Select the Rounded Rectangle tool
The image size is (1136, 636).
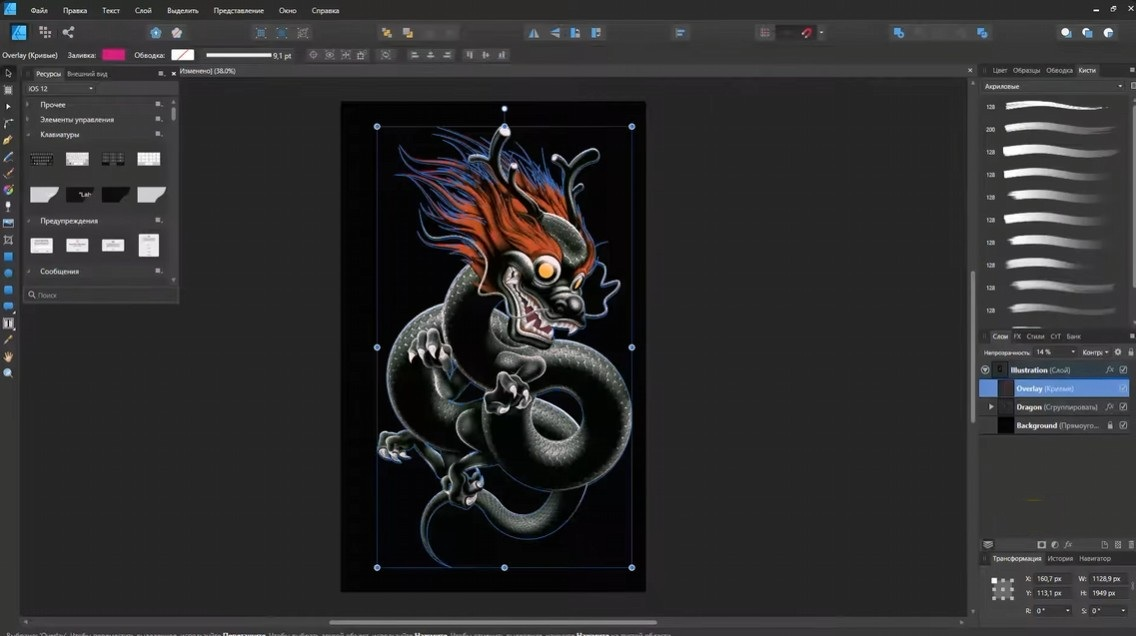(x=8, y=290)
